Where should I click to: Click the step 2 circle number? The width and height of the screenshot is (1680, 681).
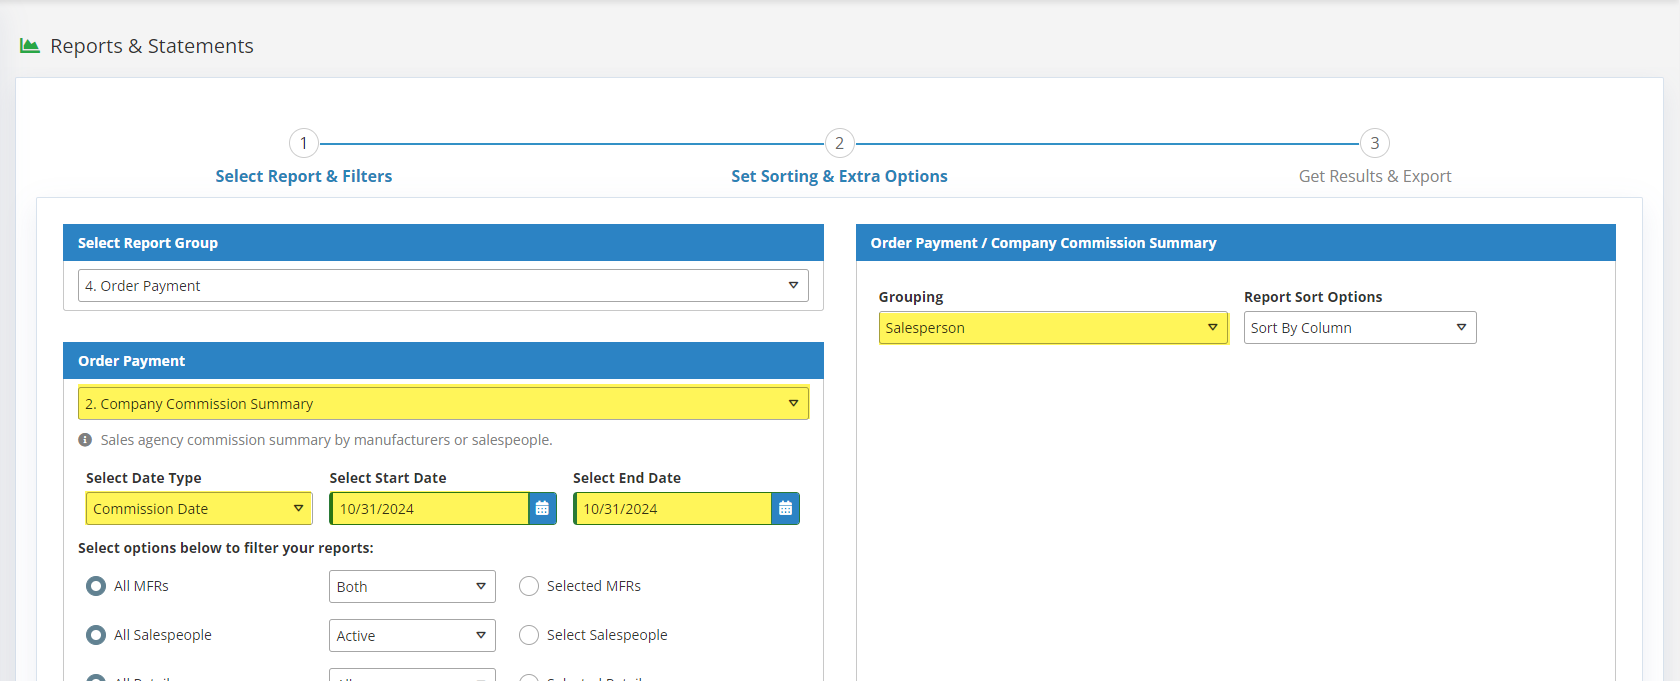[x=840, y=143]
